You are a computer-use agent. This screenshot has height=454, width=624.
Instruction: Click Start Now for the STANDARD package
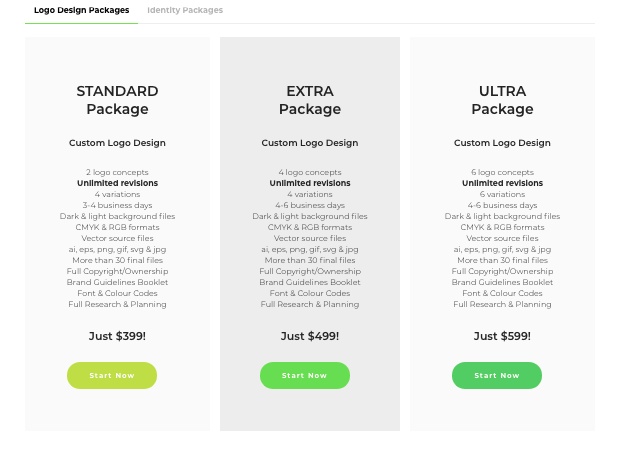(x=112, y=375)
